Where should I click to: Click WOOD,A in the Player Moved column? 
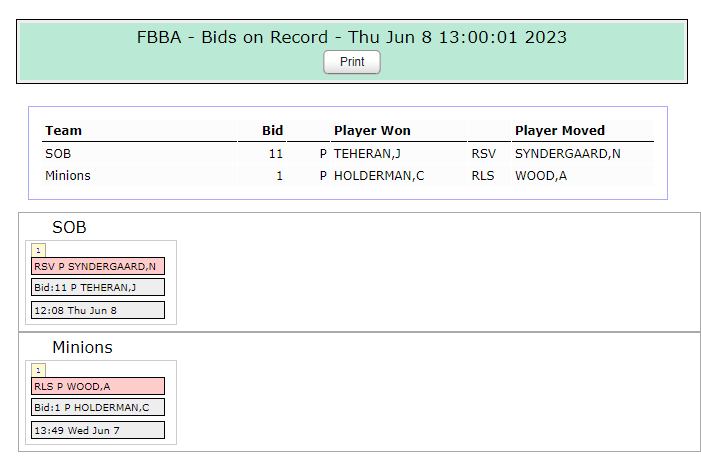pyautogui.click(x=541, y=176)
